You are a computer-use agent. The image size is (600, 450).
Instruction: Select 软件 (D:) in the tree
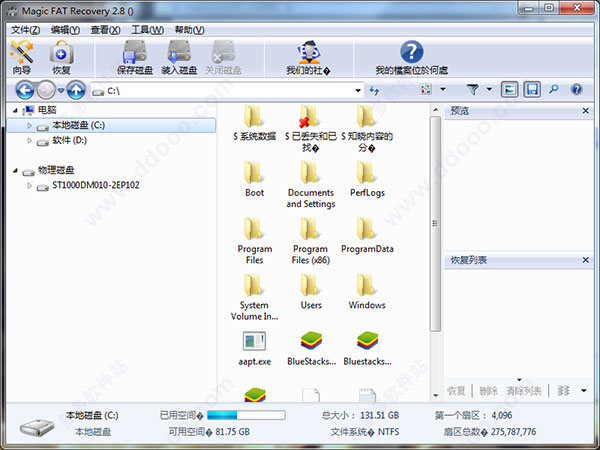pyautogui.click(x=69, y=140)
